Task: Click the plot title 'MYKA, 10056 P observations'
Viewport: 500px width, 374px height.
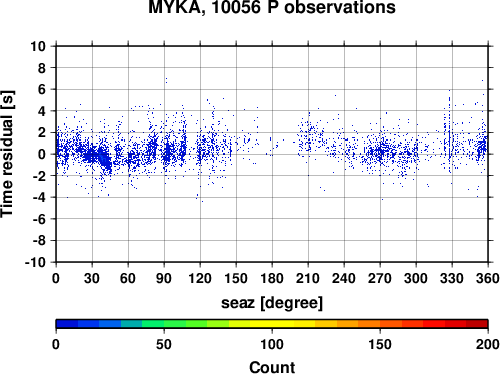Action: (272, 7)
